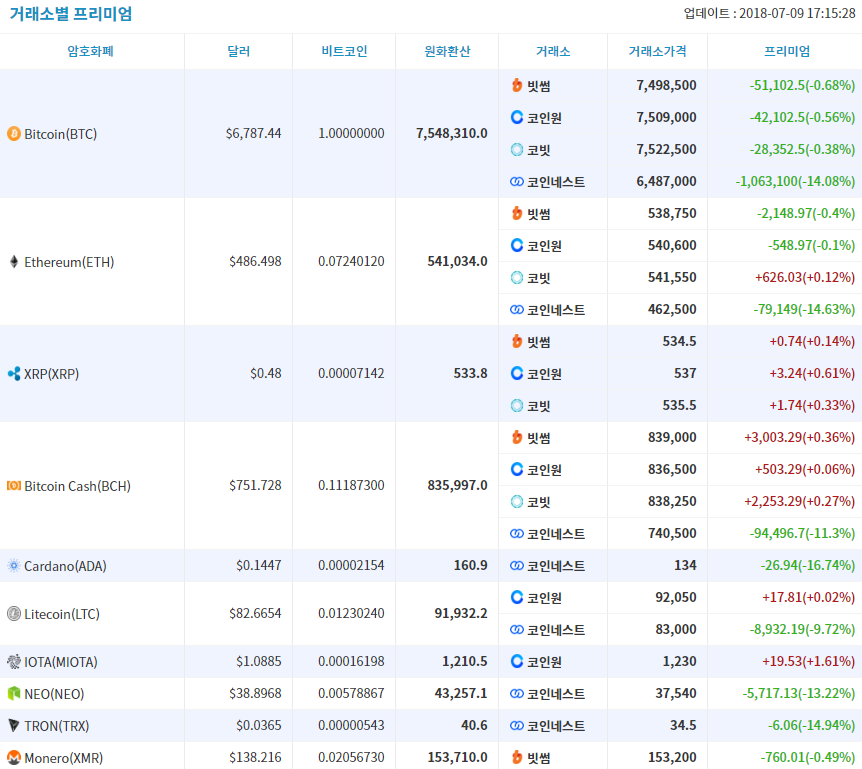The image size is (862, 769).
Task: Click the 프리미엄 column header
Action: pos(787,51)
